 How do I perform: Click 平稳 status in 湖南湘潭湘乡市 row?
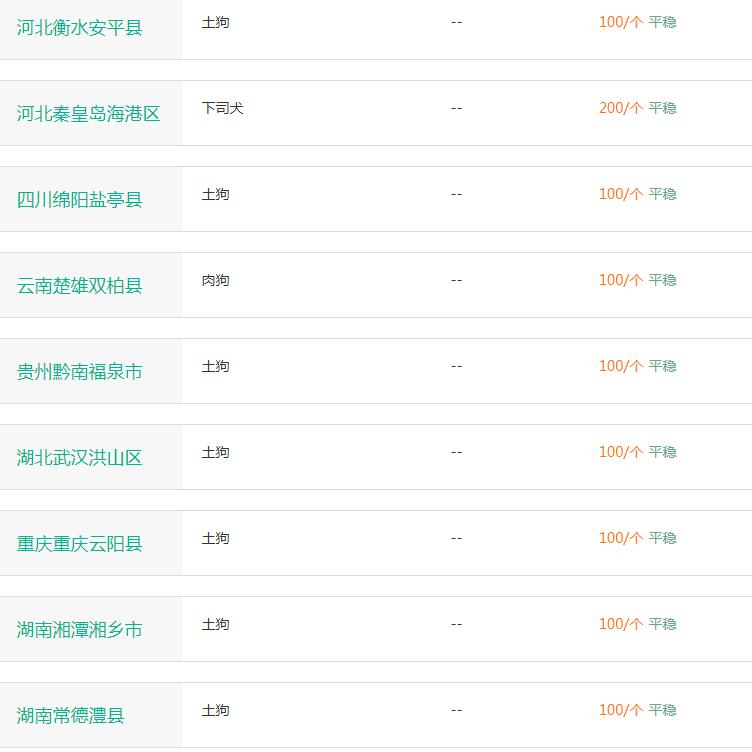click(x=662, y=623)
